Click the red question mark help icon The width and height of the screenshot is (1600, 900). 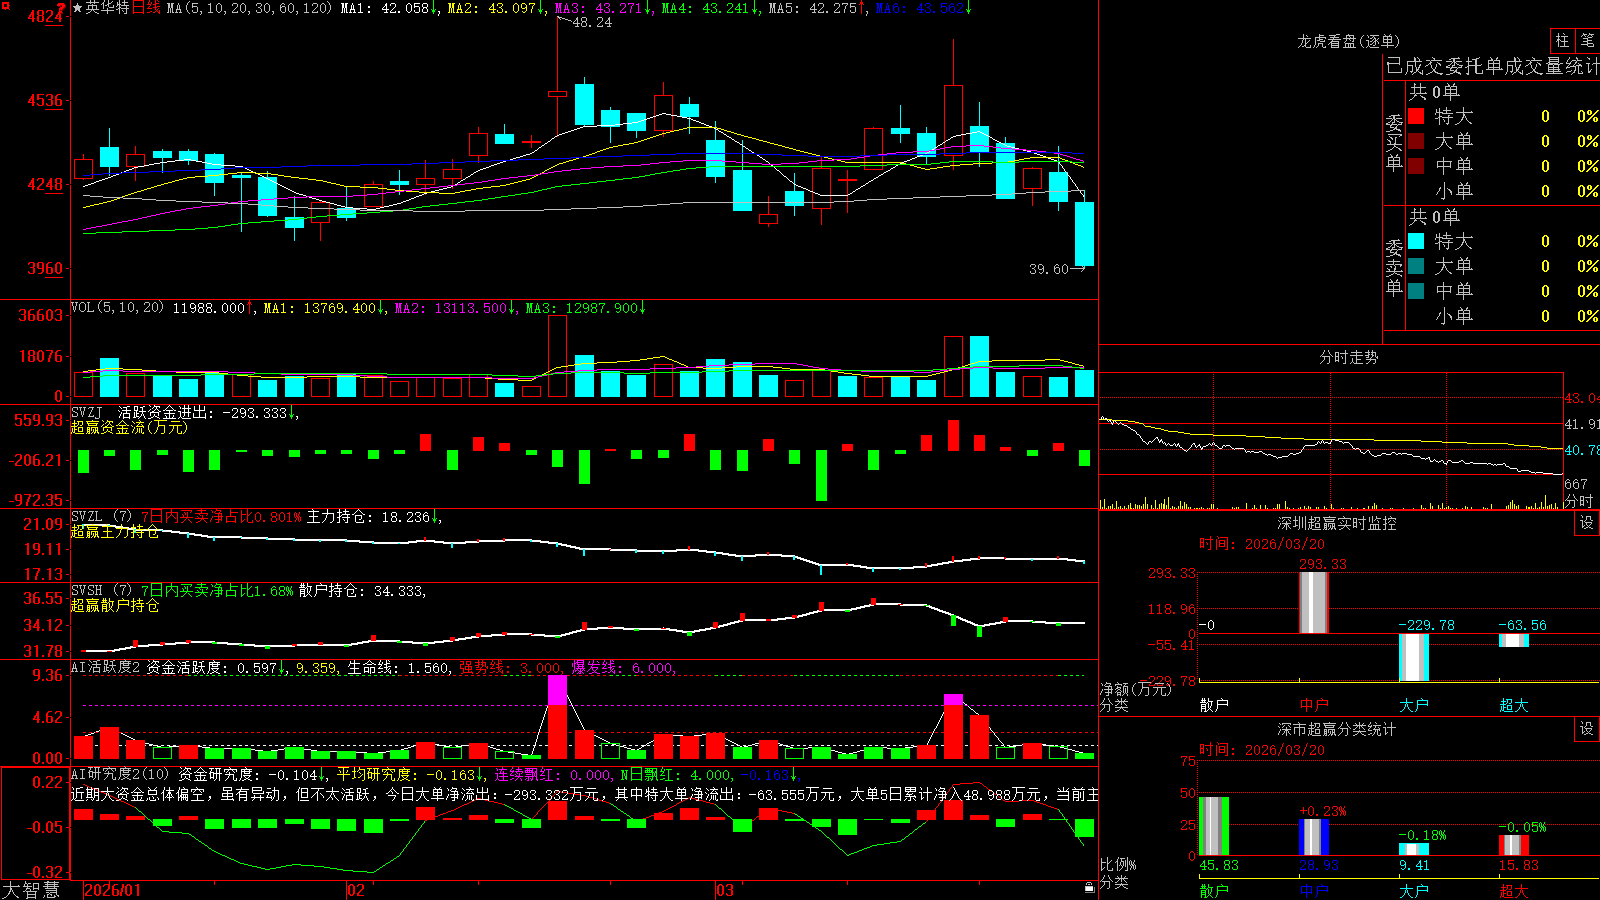(61, 8)
